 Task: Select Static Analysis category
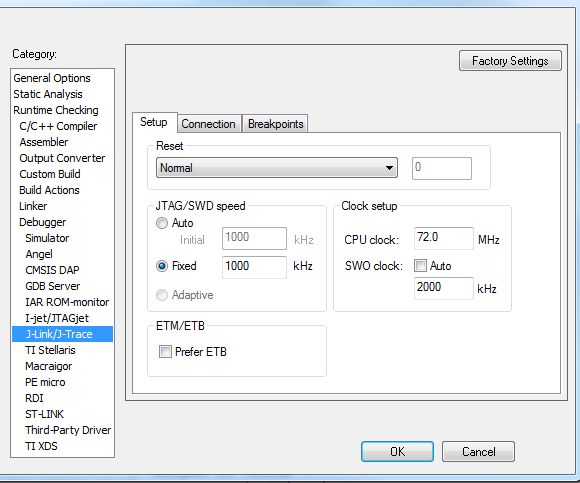click(48, 94)
